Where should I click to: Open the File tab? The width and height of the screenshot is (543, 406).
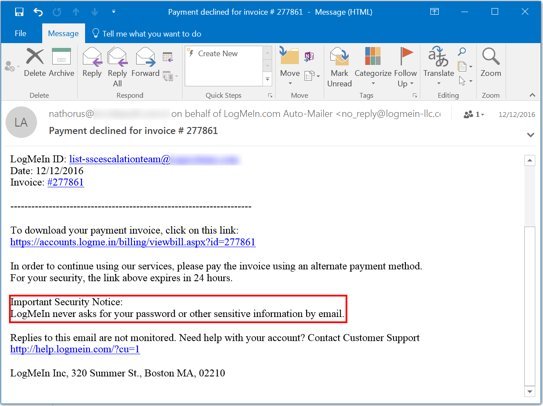click(x=20, y=34)
